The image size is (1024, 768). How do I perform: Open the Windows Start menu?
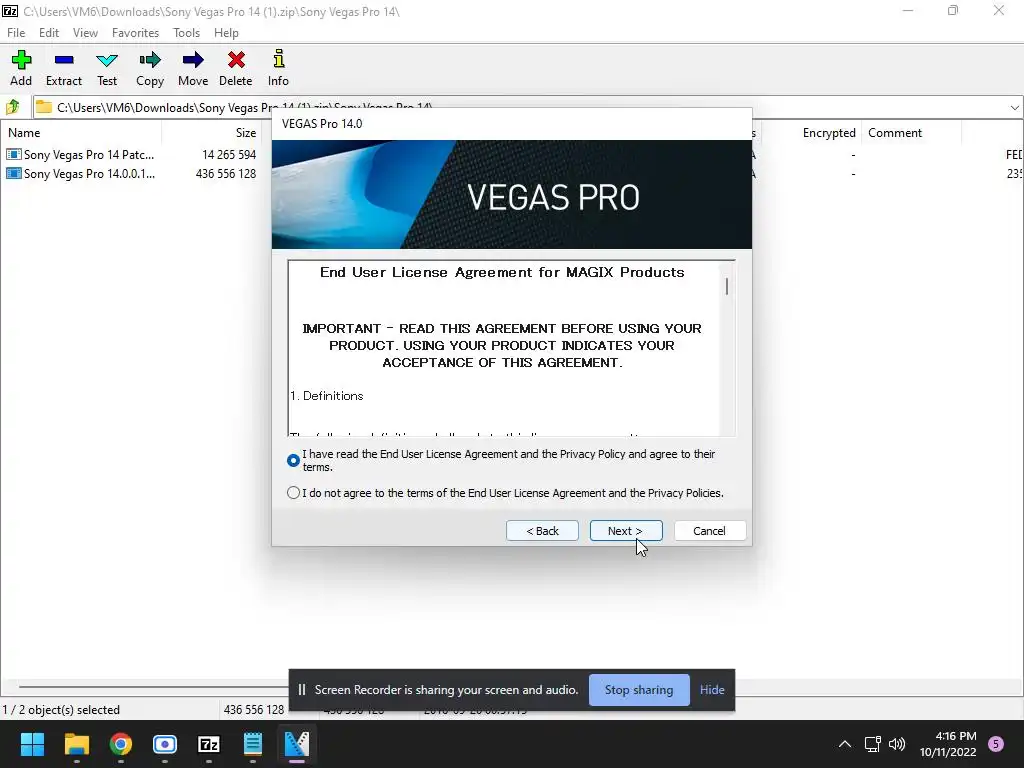point(32,744)
